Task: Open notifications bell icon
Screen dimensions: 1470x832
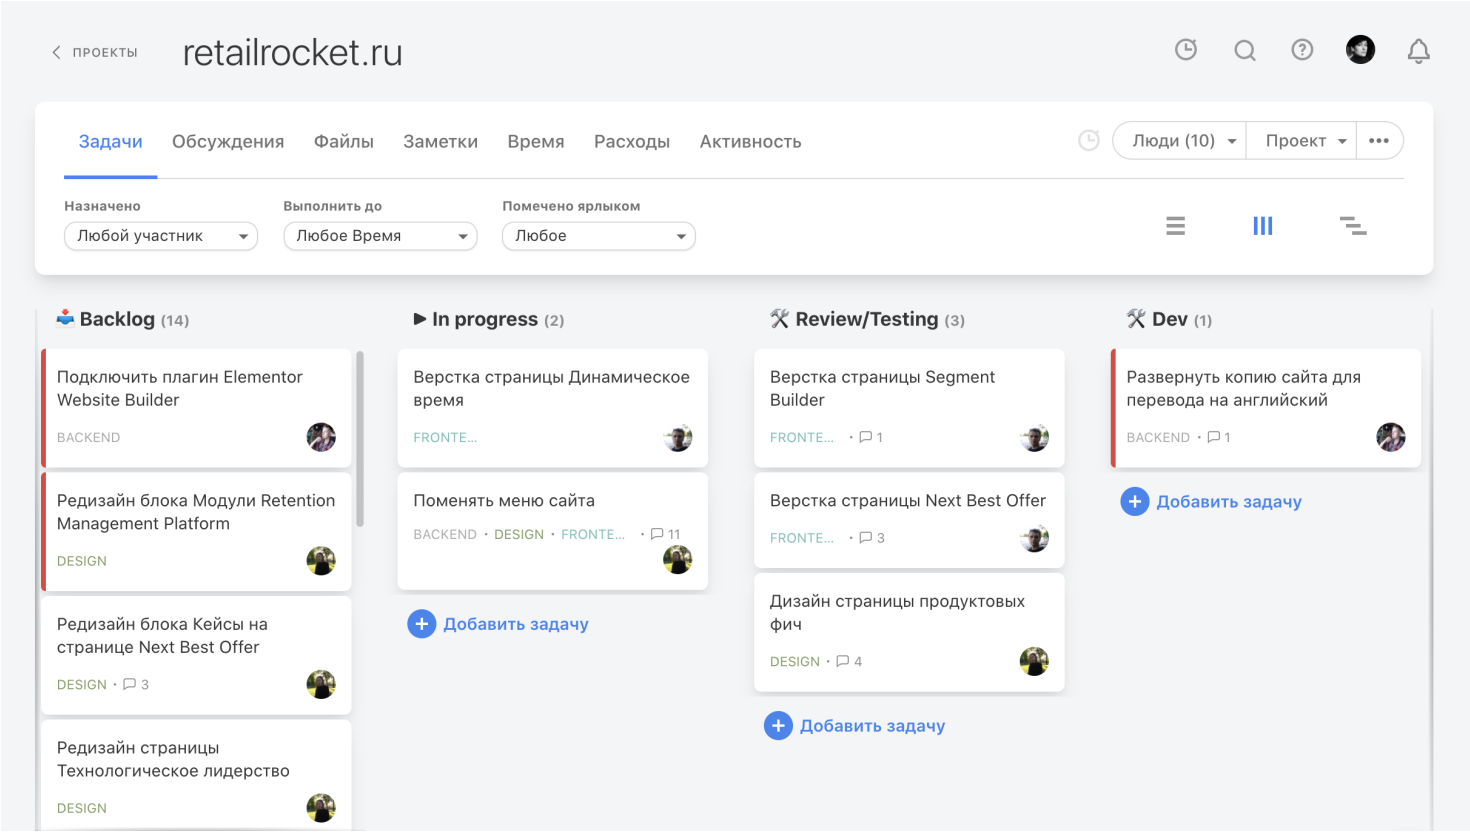Action: (1418, 51)
